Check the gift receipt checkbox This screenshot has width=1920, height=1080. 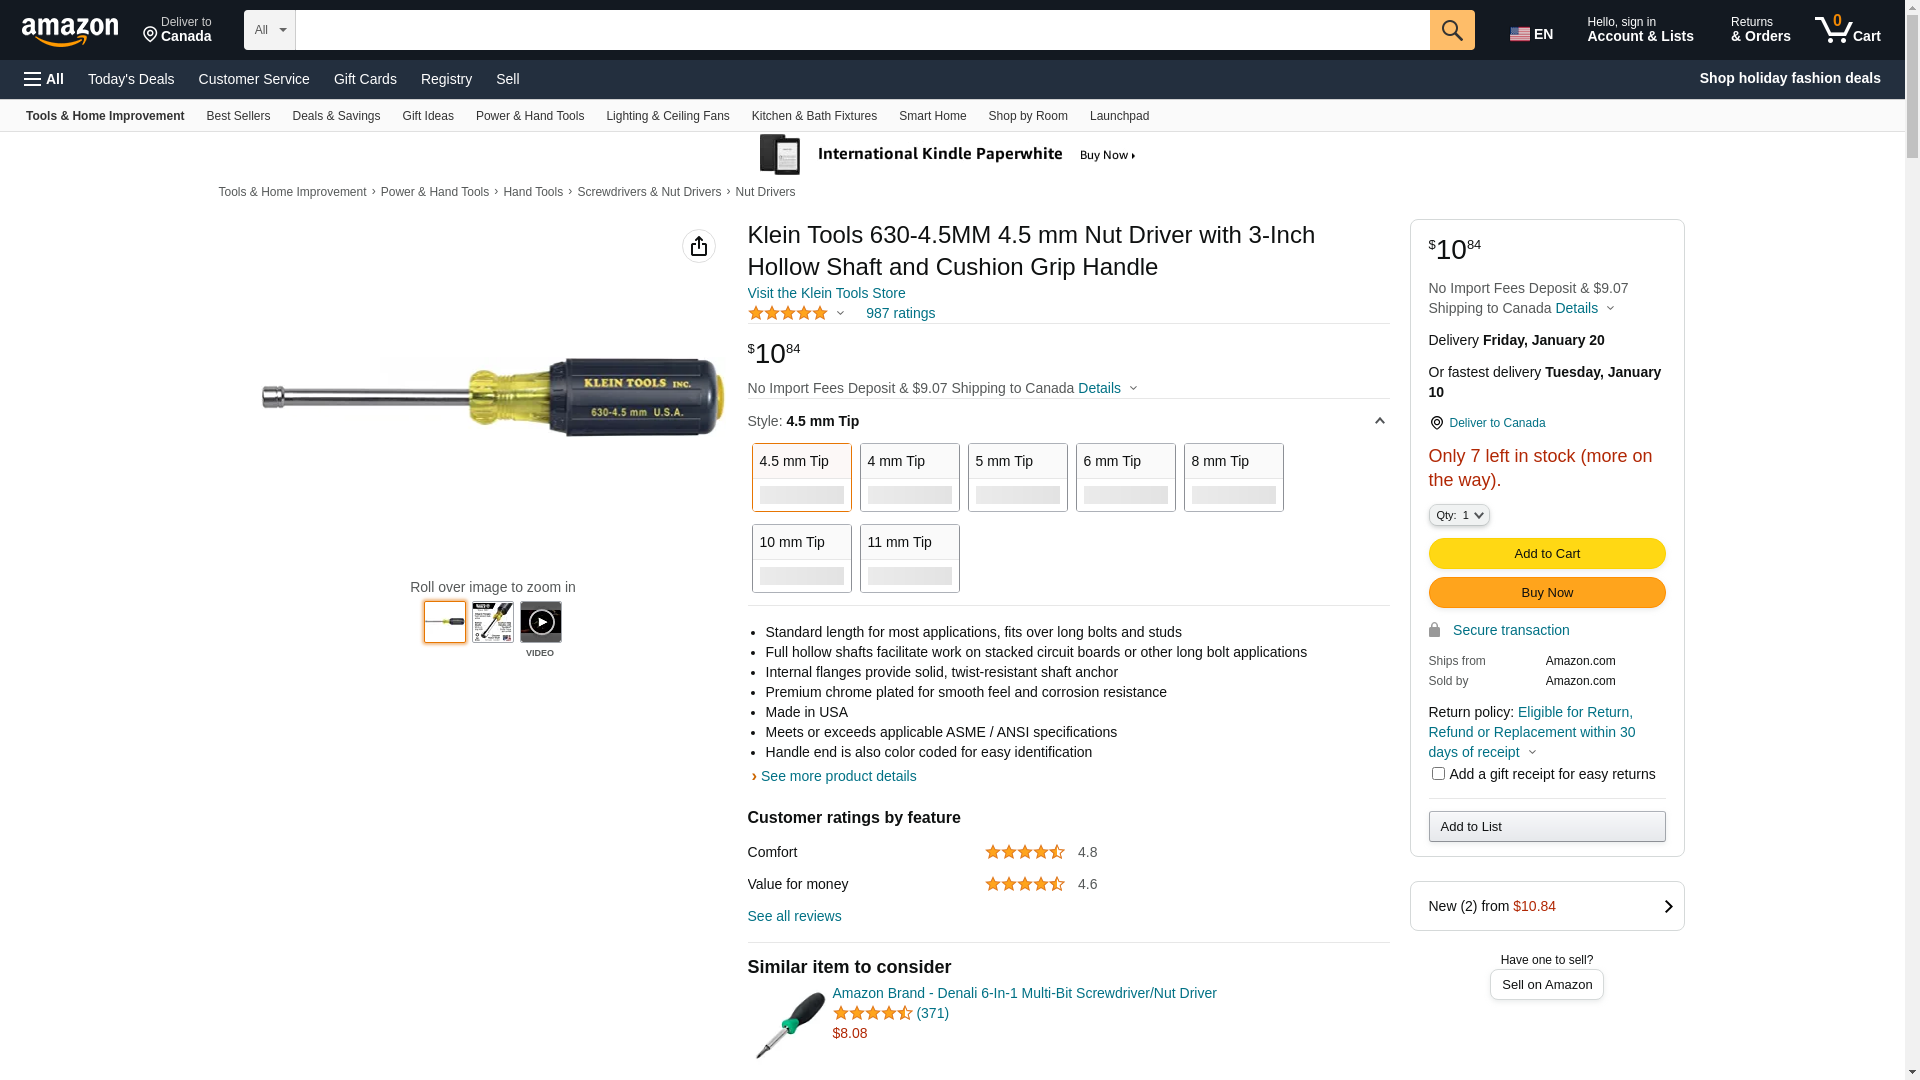point(1437,773)
